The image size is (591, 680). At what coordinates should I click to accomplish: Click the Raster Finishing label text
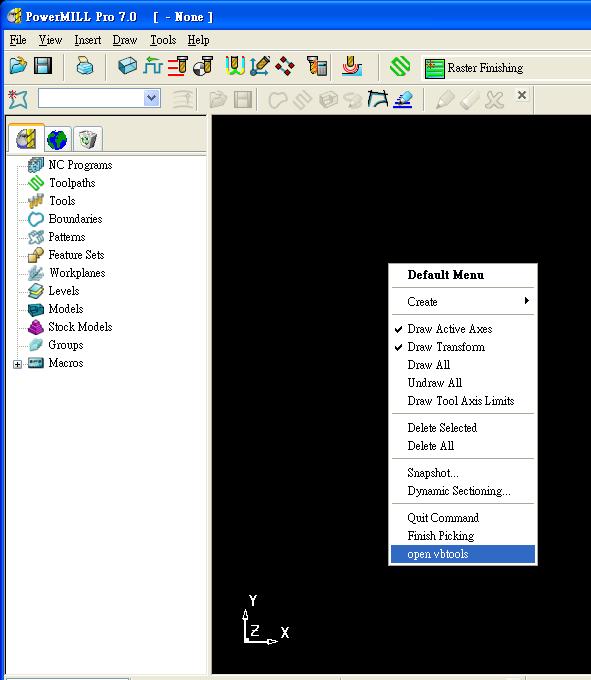coord(485,68)
